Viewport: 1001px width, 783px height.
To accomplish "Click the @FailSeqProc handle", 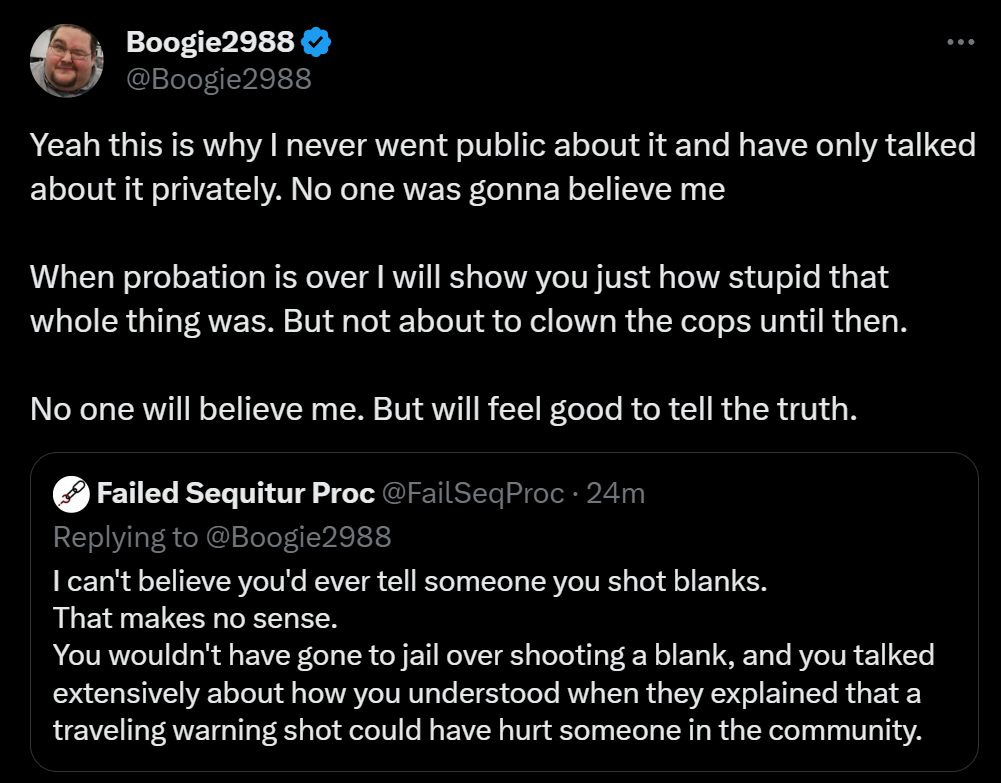I will [x=473, y=493].
